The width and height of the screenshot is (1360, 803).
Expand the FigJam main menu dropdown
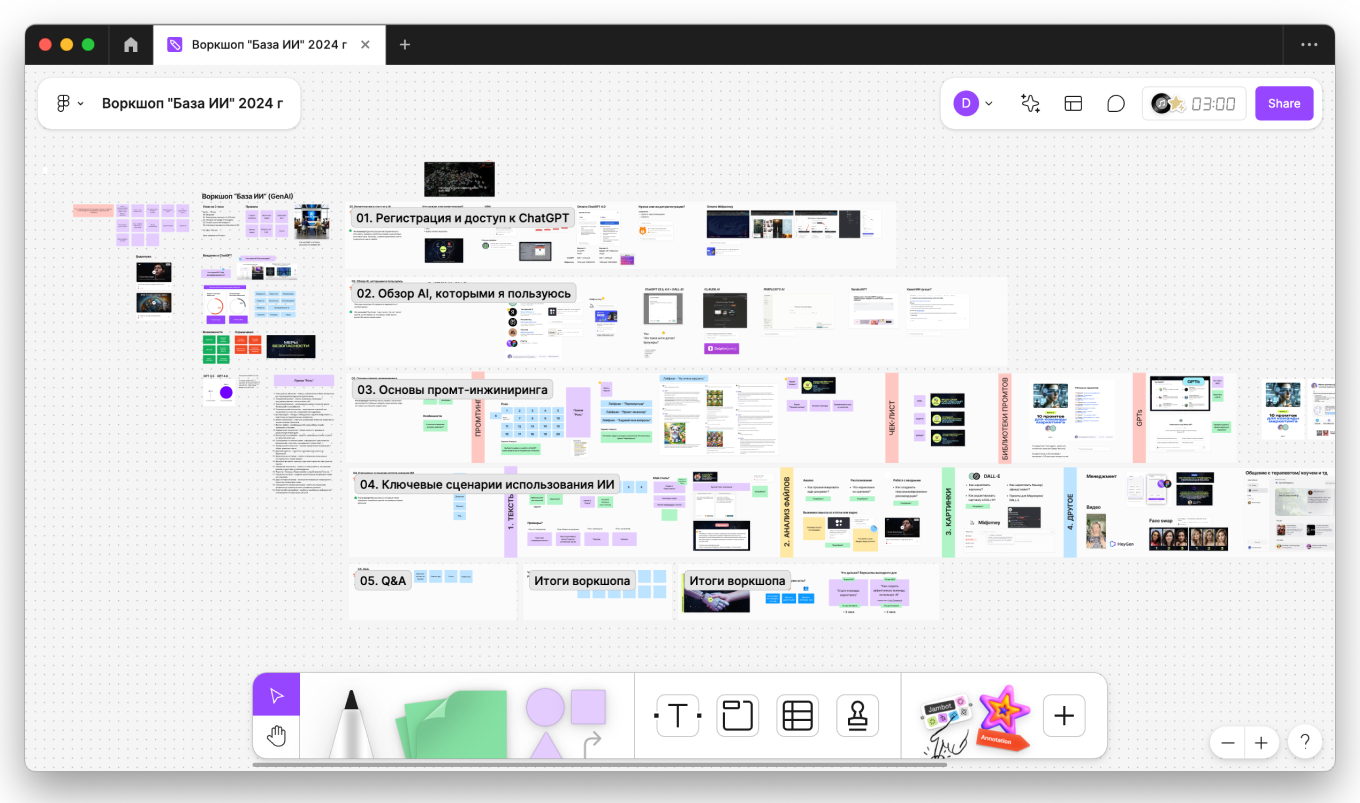[x=70, y=104]
